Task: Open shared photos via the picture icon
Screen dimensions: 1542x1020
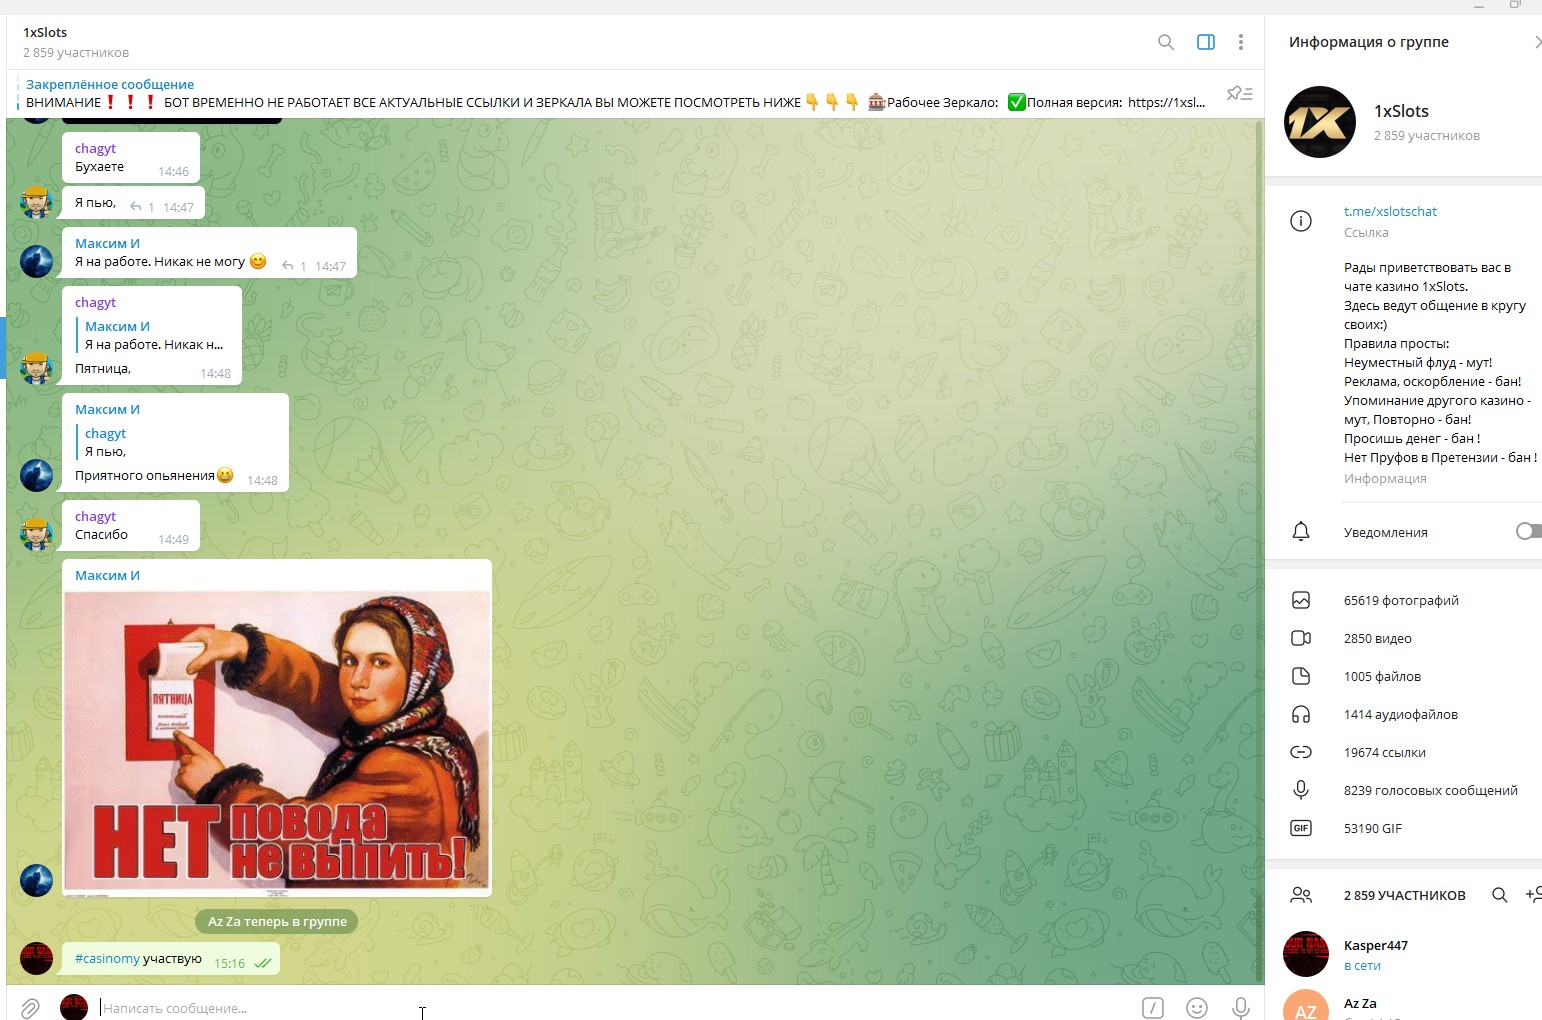Action: 1301,600
